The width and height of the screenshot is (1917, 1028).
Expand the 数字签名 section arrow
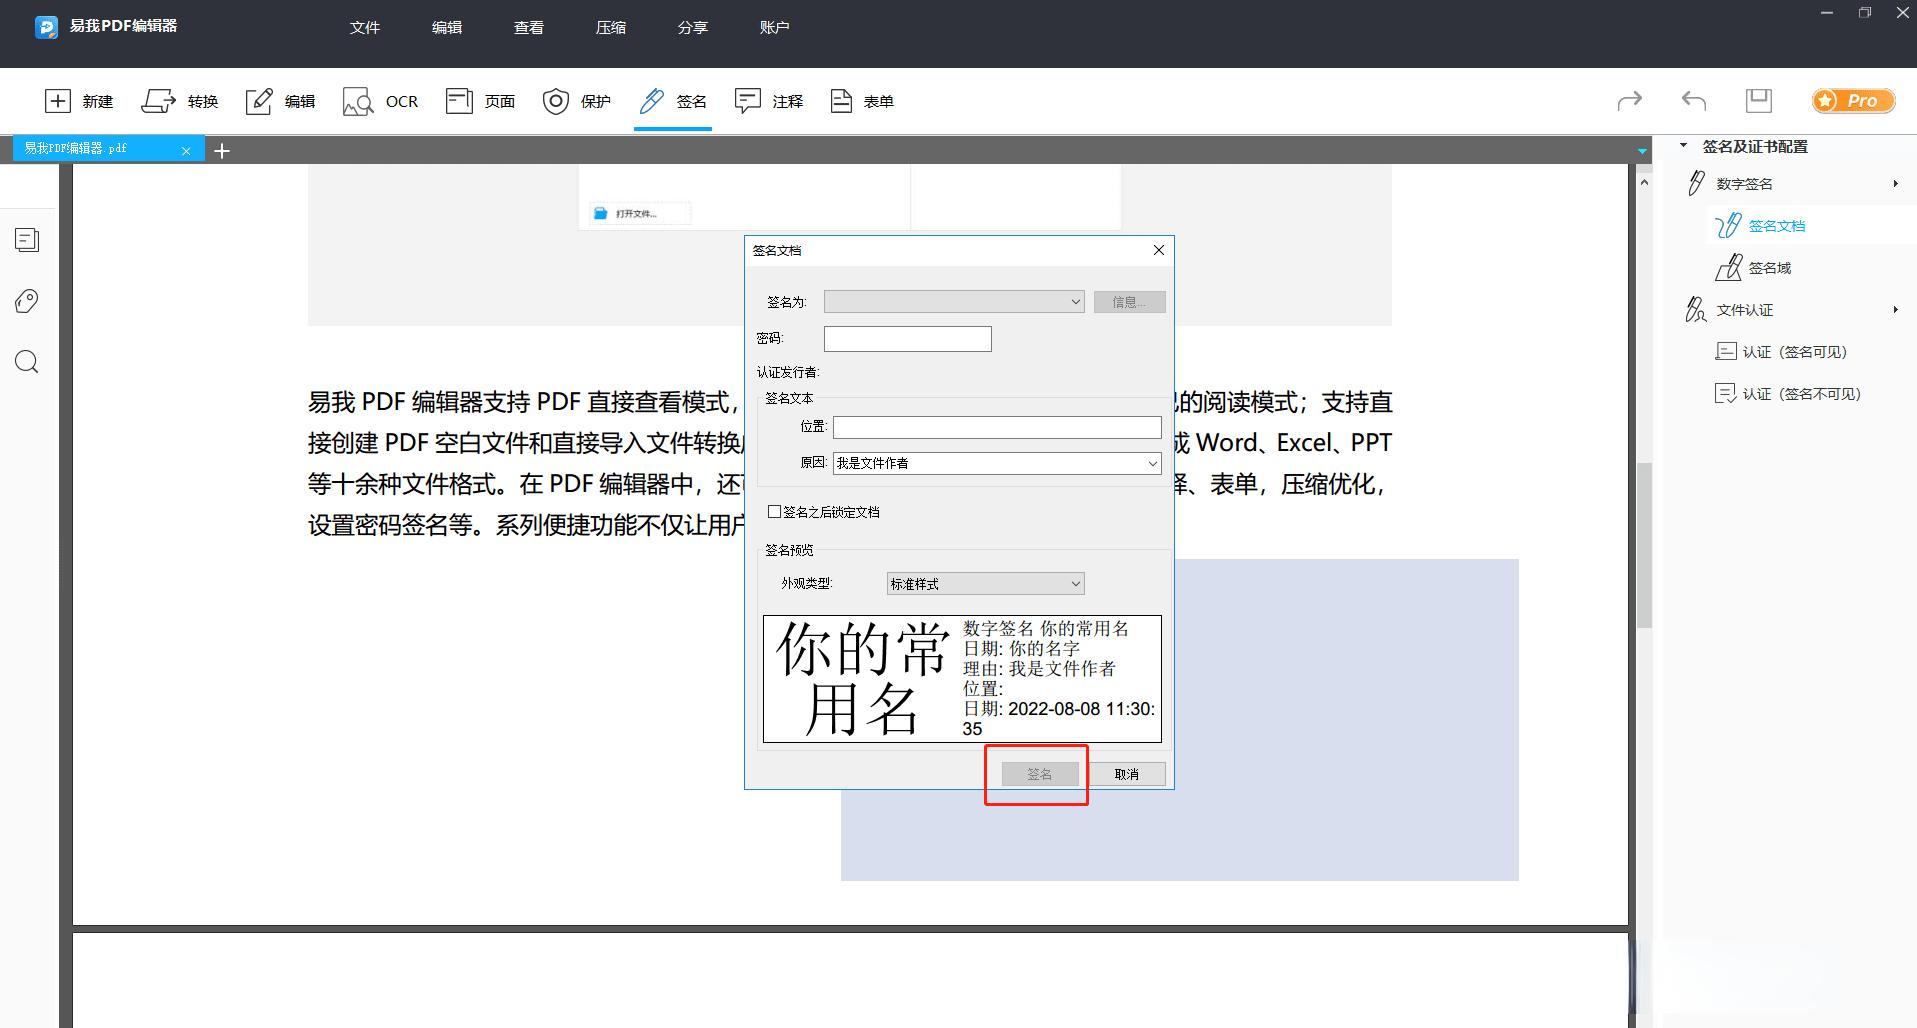point(1896,184)
